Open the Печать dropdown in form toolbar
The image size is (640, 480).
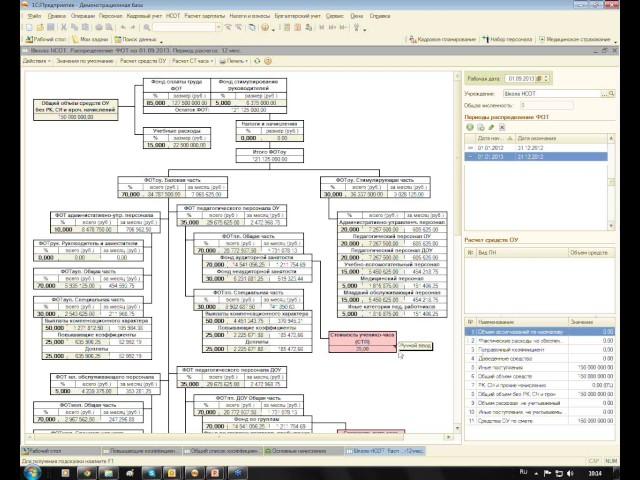click(234, 61)
